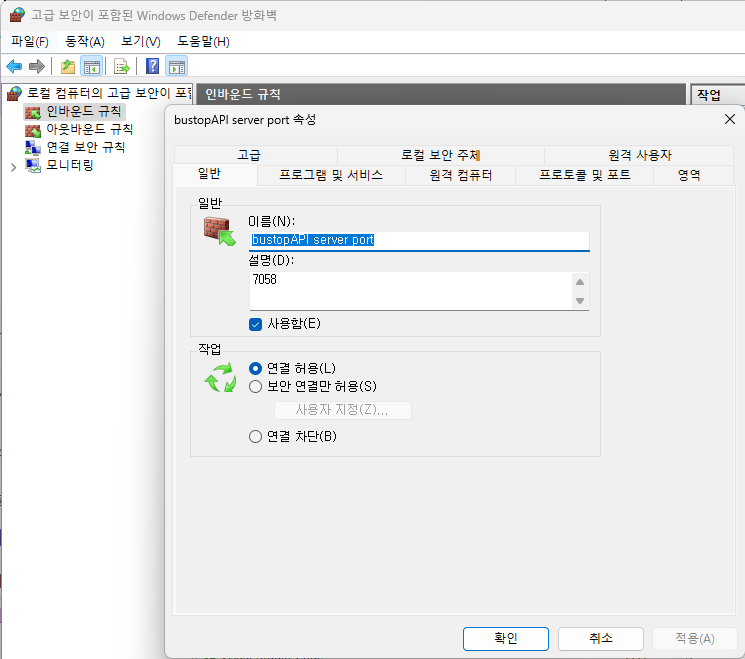Toggle the 사용함(E) checkbox

point(255,325)
